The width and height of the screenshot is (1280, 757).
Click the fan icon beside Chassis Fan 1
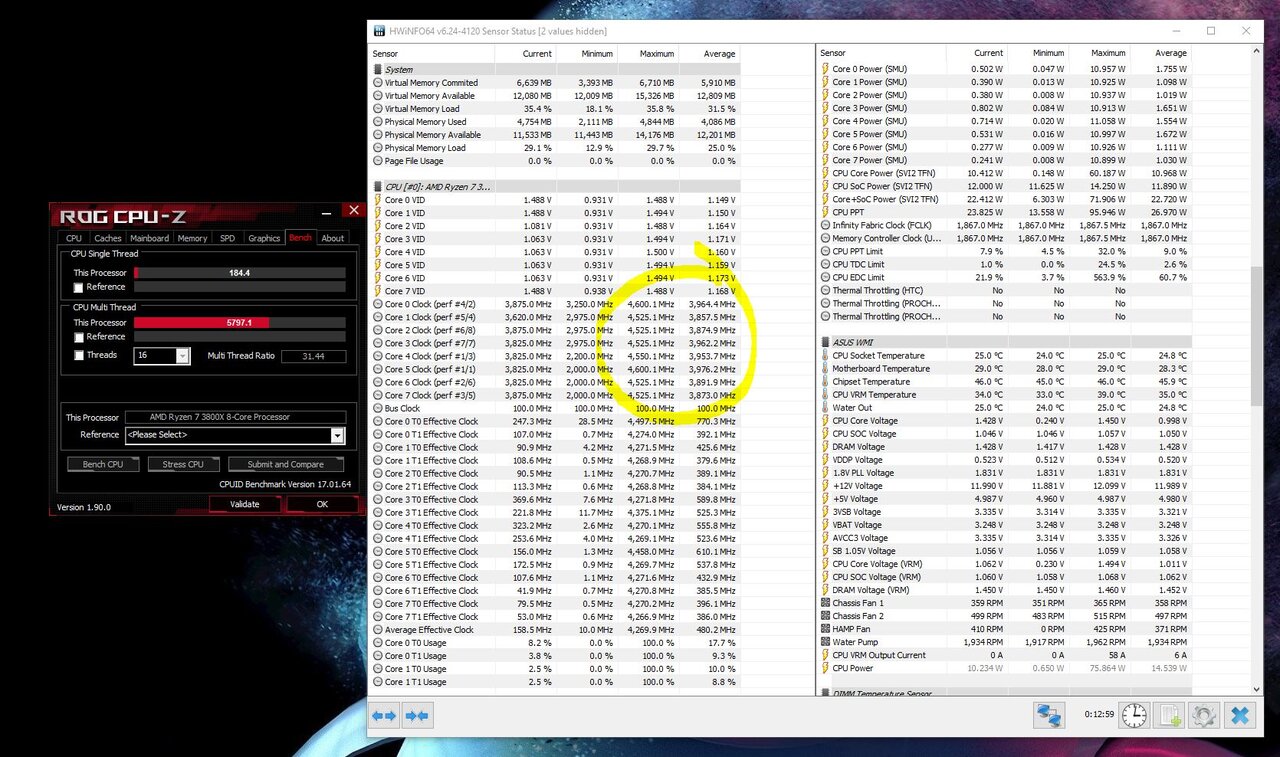tap(824, 603)
